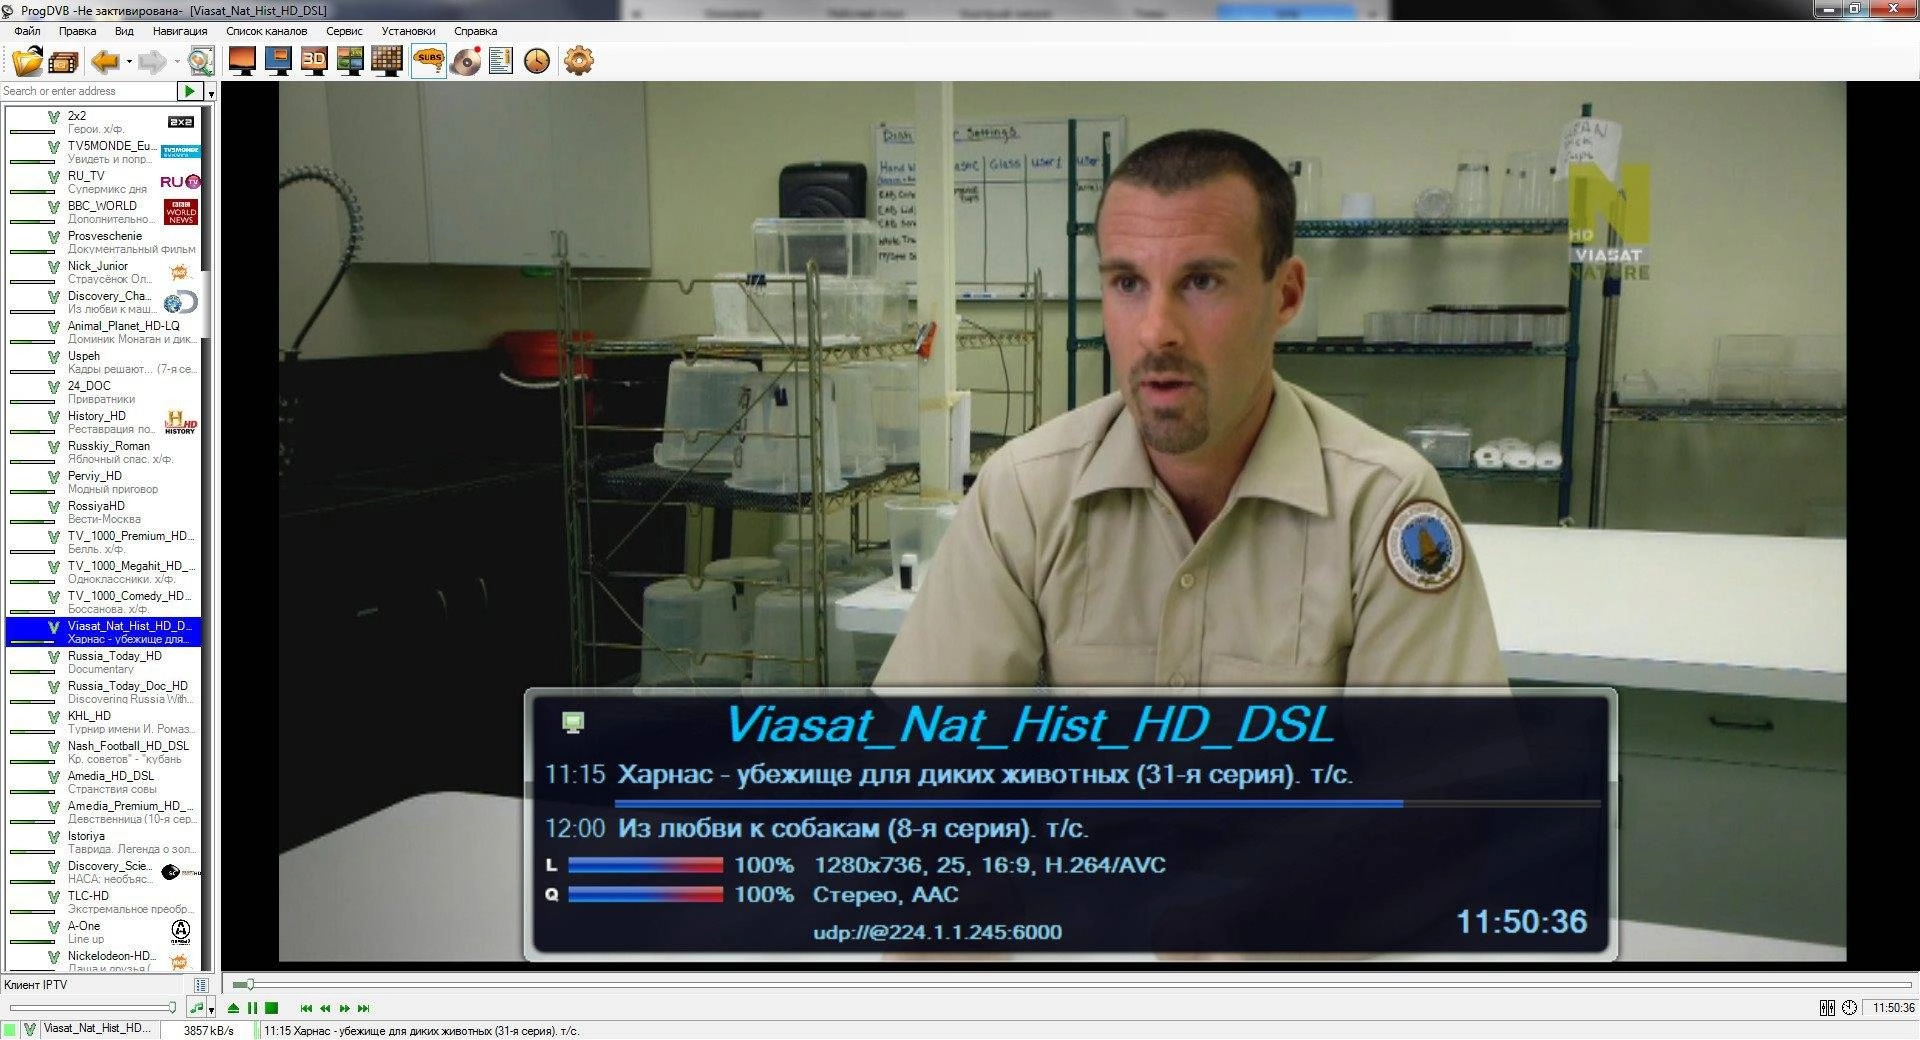This screenshot has height=1040, width=1920.
Task: Click the playback seek bar handle
Action: (249, 984)
